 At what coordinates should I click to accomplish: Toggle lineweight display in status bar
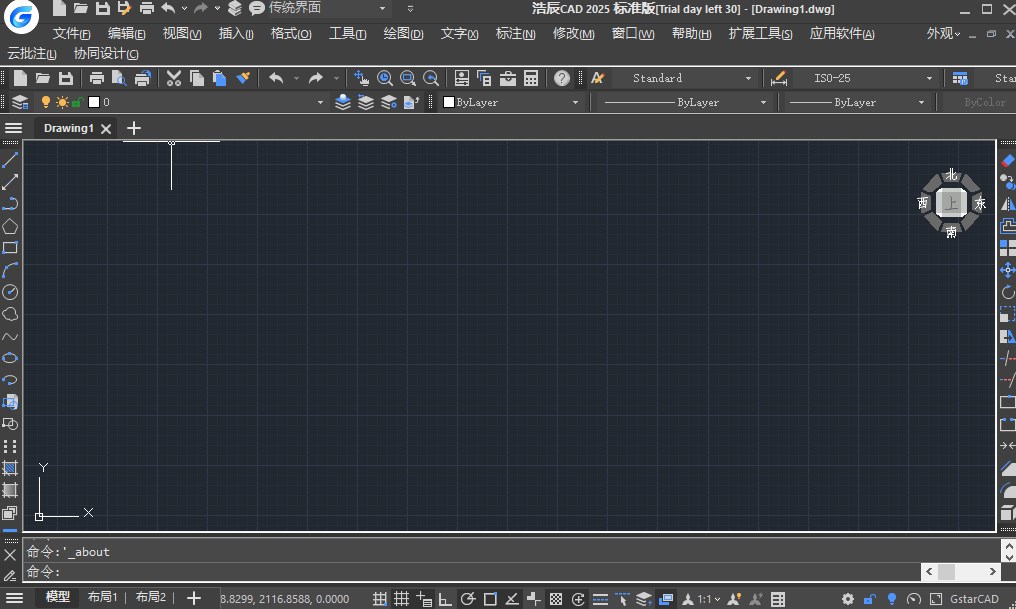tap(600, 599)
